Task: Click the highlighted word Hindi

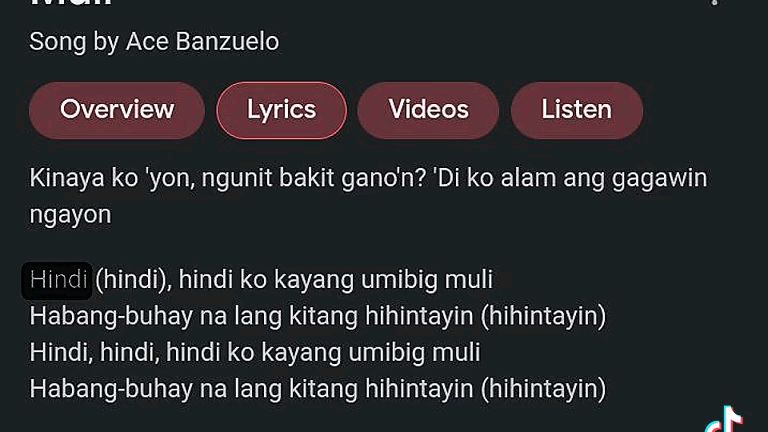Action: pyautogui.click(x=57, y=280)
